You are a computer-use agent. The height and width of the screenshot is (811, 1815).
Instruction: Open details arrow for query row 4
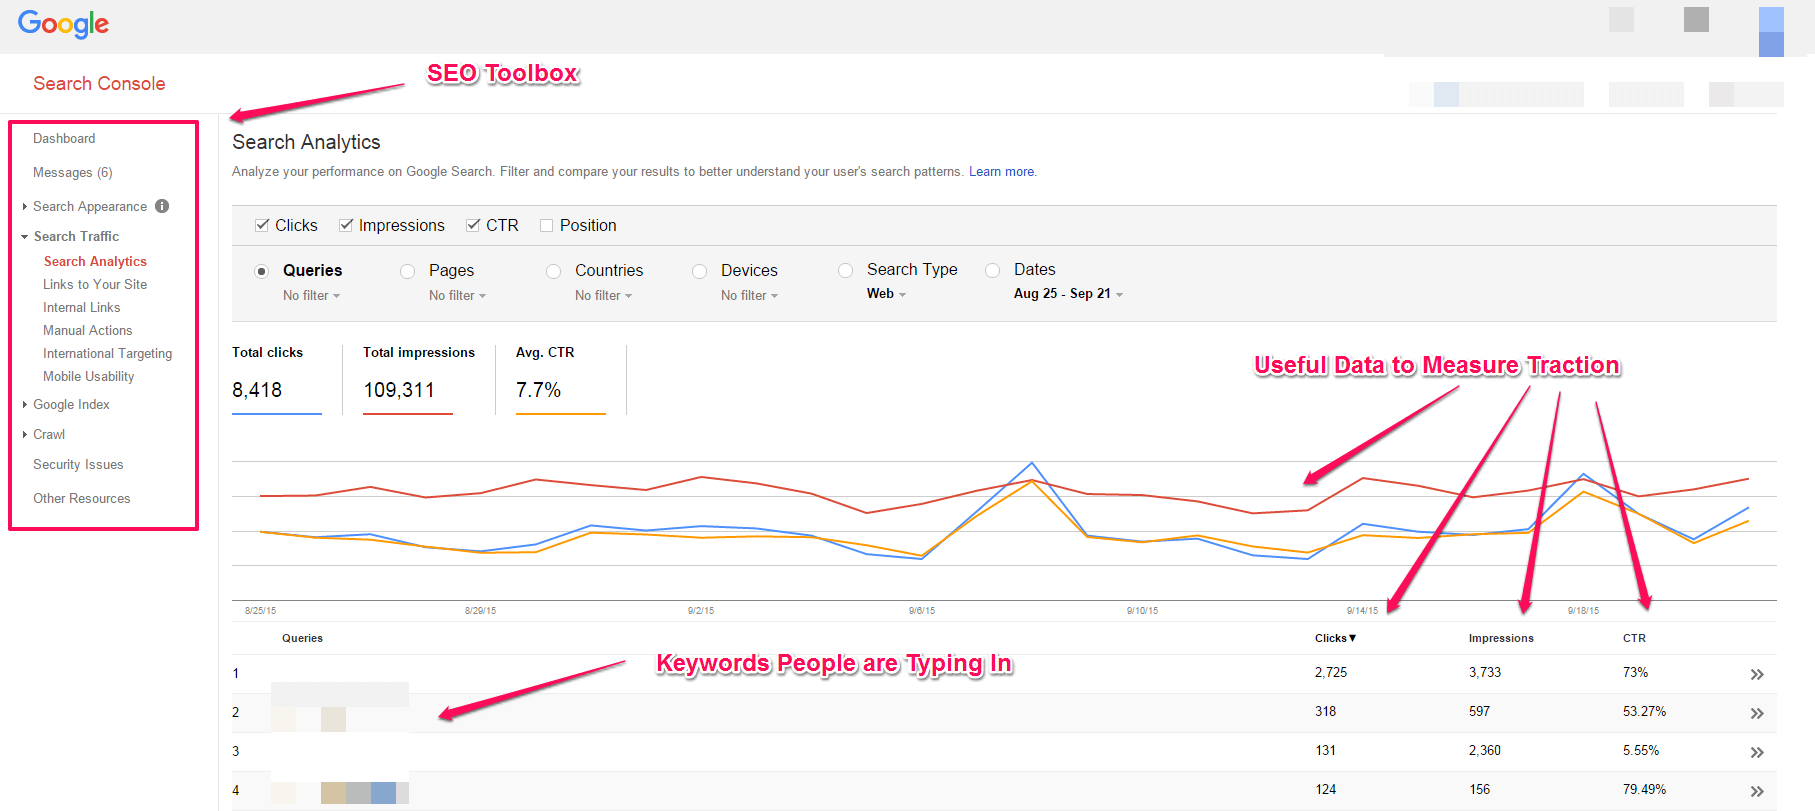click(1757, 791)
